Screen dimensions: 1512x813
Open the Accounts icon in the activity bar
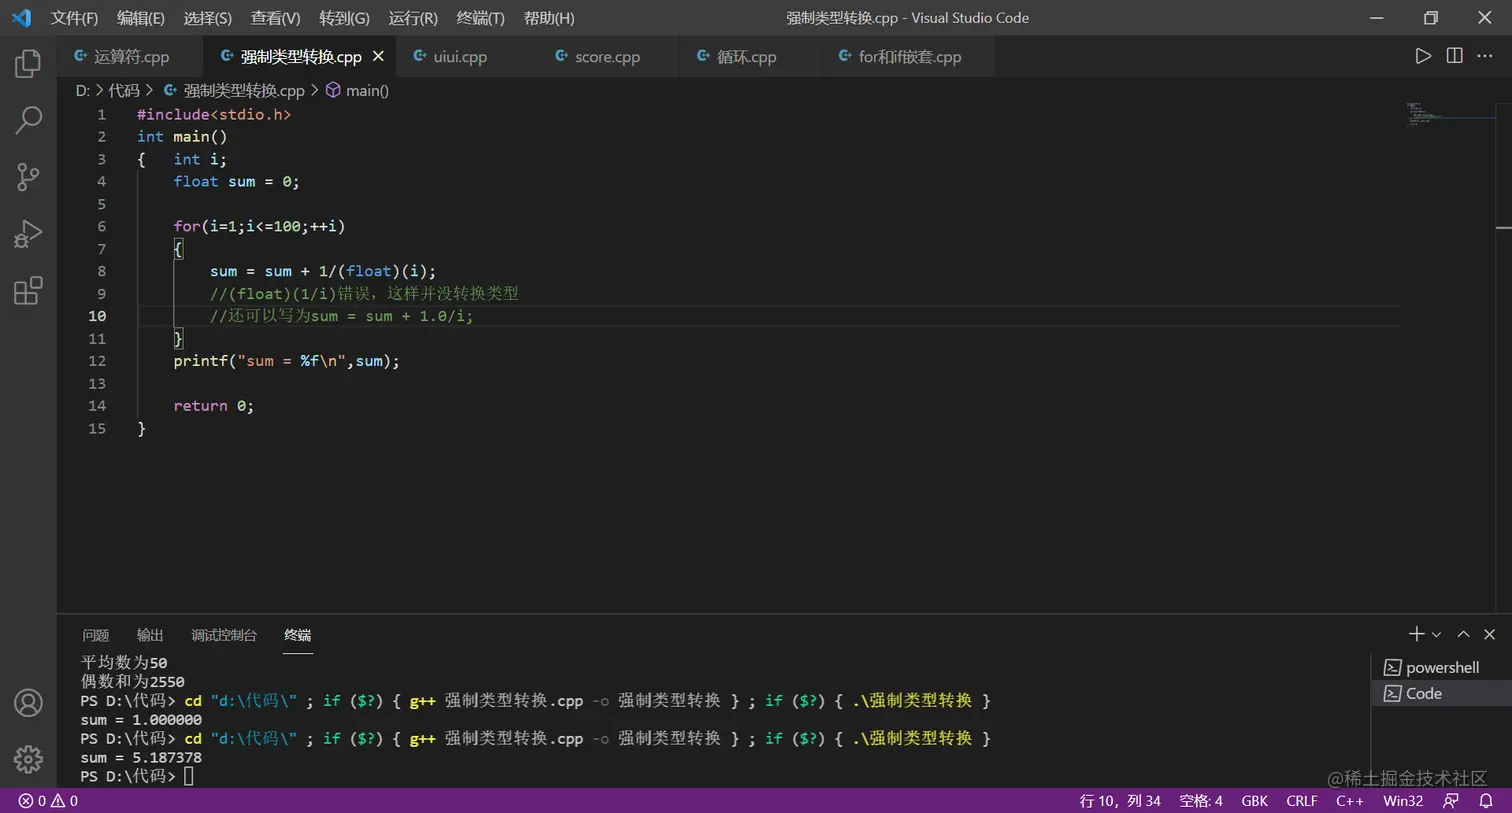tap(27, 703)
